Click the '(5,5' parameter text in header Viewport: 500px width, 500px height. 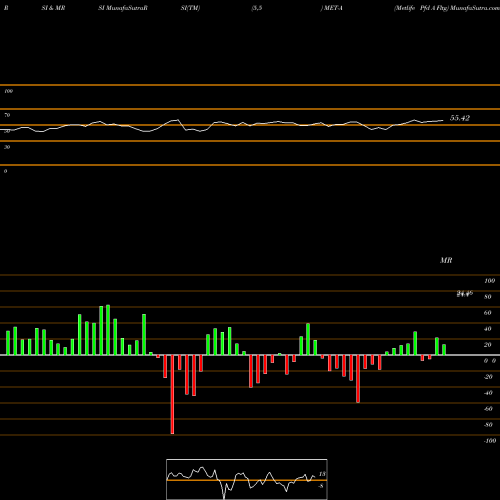(257, 8)
